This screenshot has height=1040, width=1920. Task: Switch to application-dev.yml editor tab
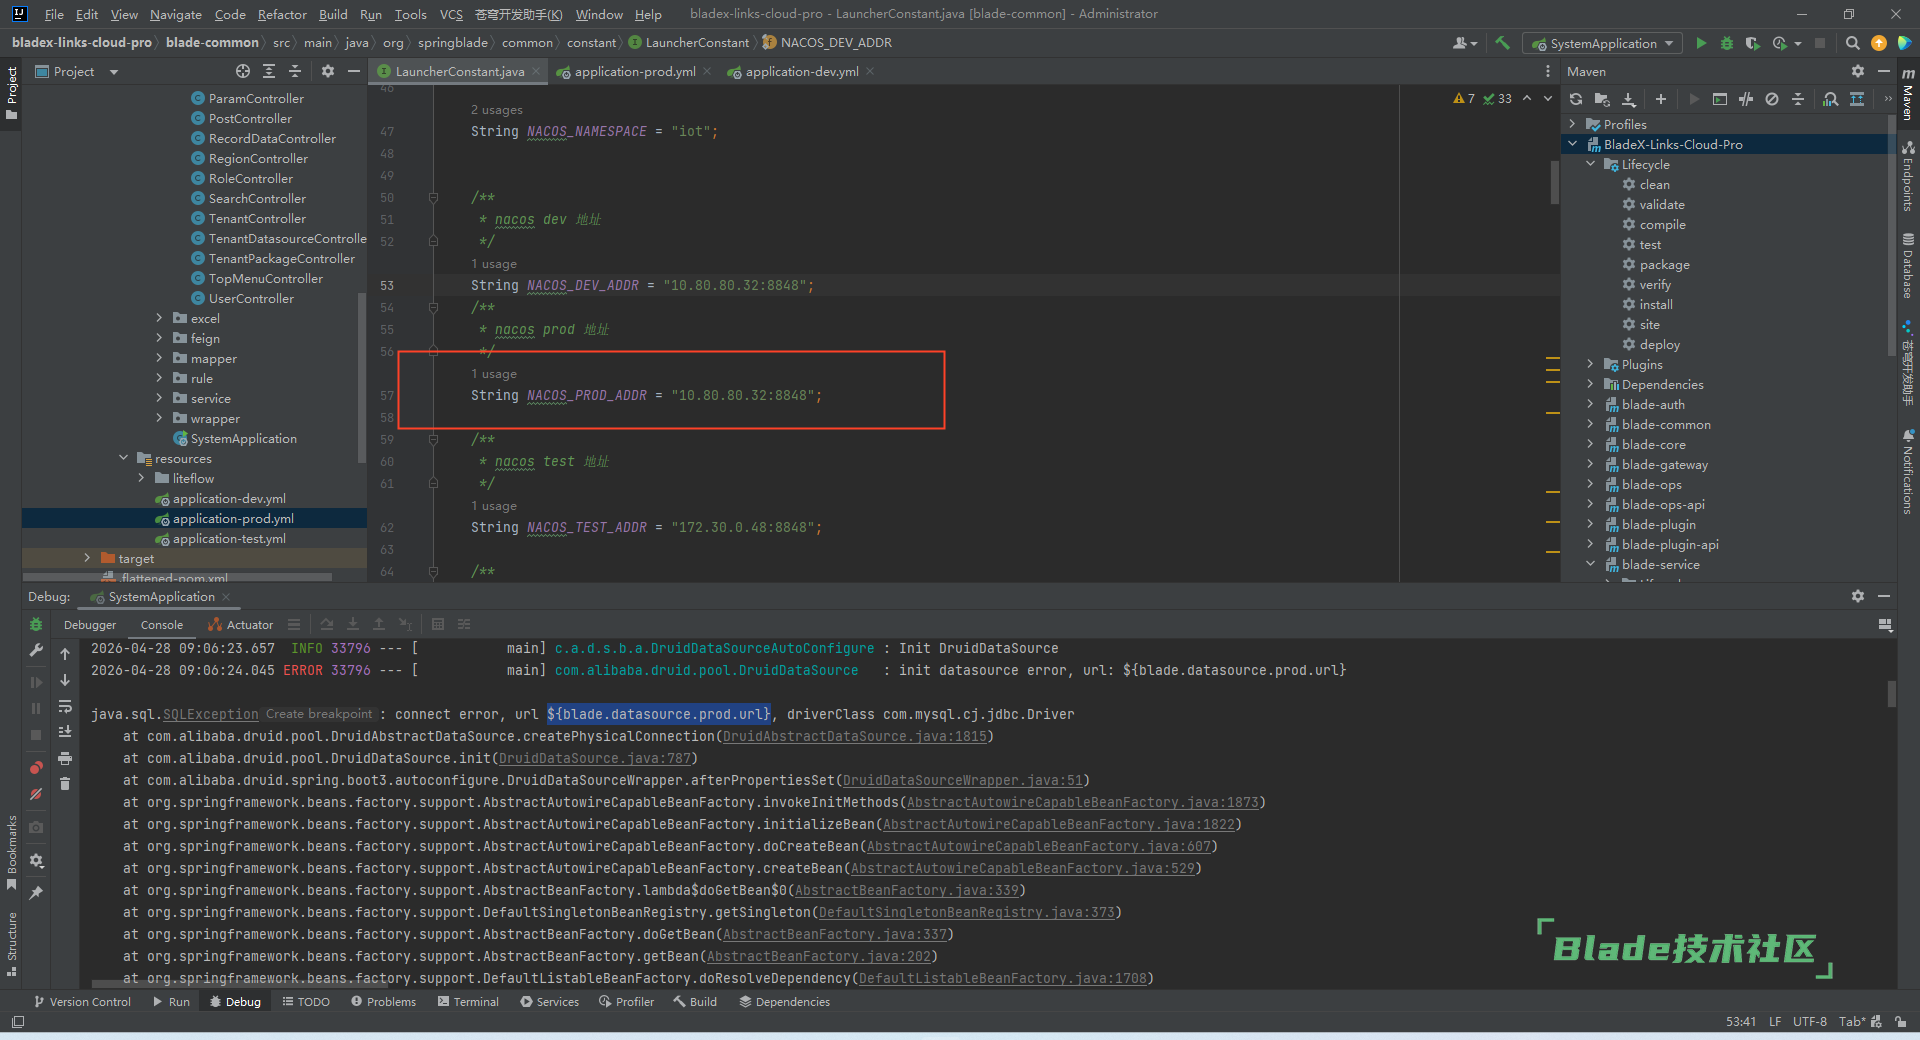(801, 71)
